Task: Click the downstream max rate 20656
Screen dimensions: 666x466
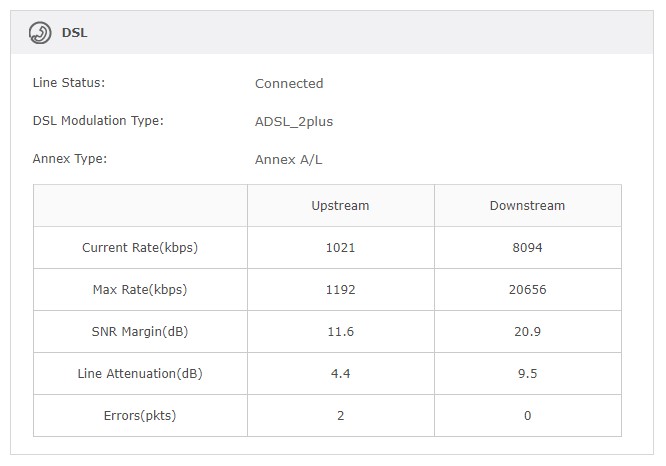Action: pyautogui.click(x=527, y=290)
